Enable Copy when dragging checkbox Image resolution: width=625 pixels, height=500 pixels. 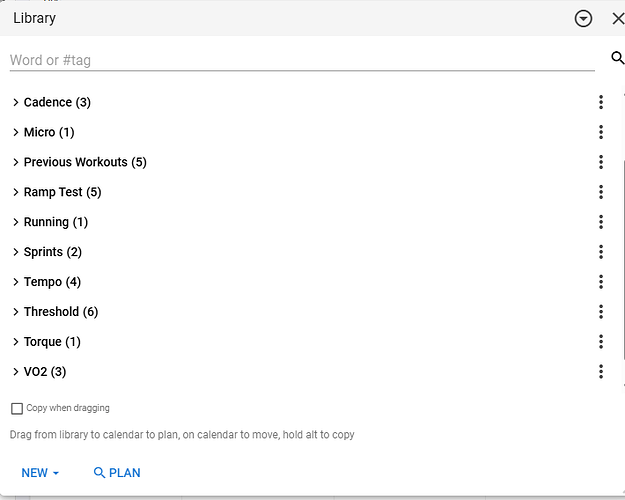17,408
